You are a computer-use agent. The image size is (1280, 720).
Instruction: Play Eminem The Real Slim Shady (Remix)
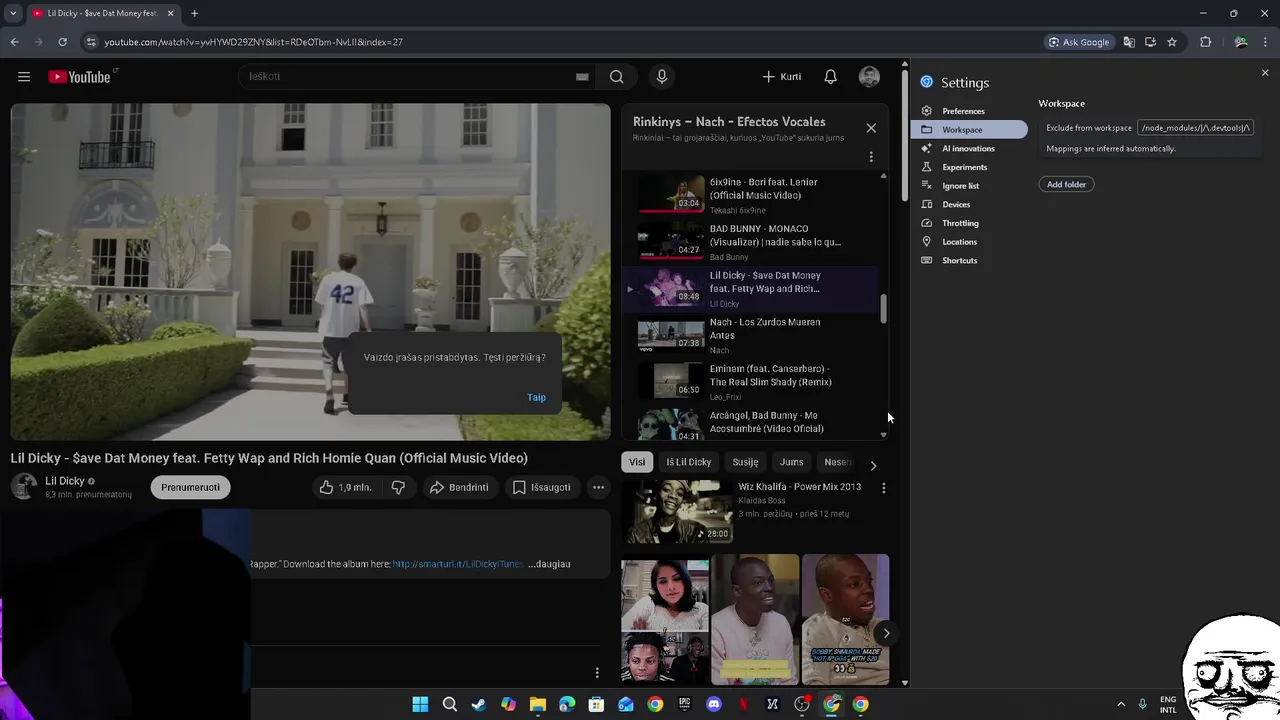(x=750, y=382)
